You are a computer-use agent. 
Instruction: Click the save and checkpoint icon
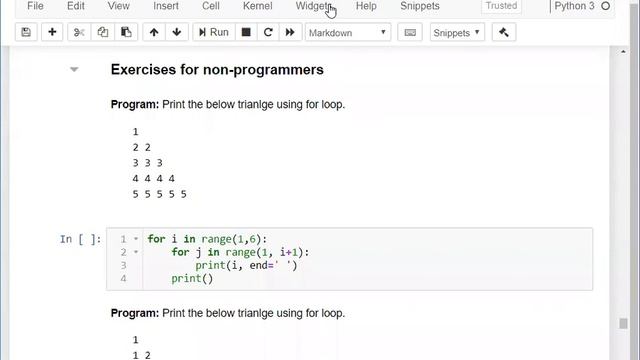pyautogui.click(x=26, y=32)
